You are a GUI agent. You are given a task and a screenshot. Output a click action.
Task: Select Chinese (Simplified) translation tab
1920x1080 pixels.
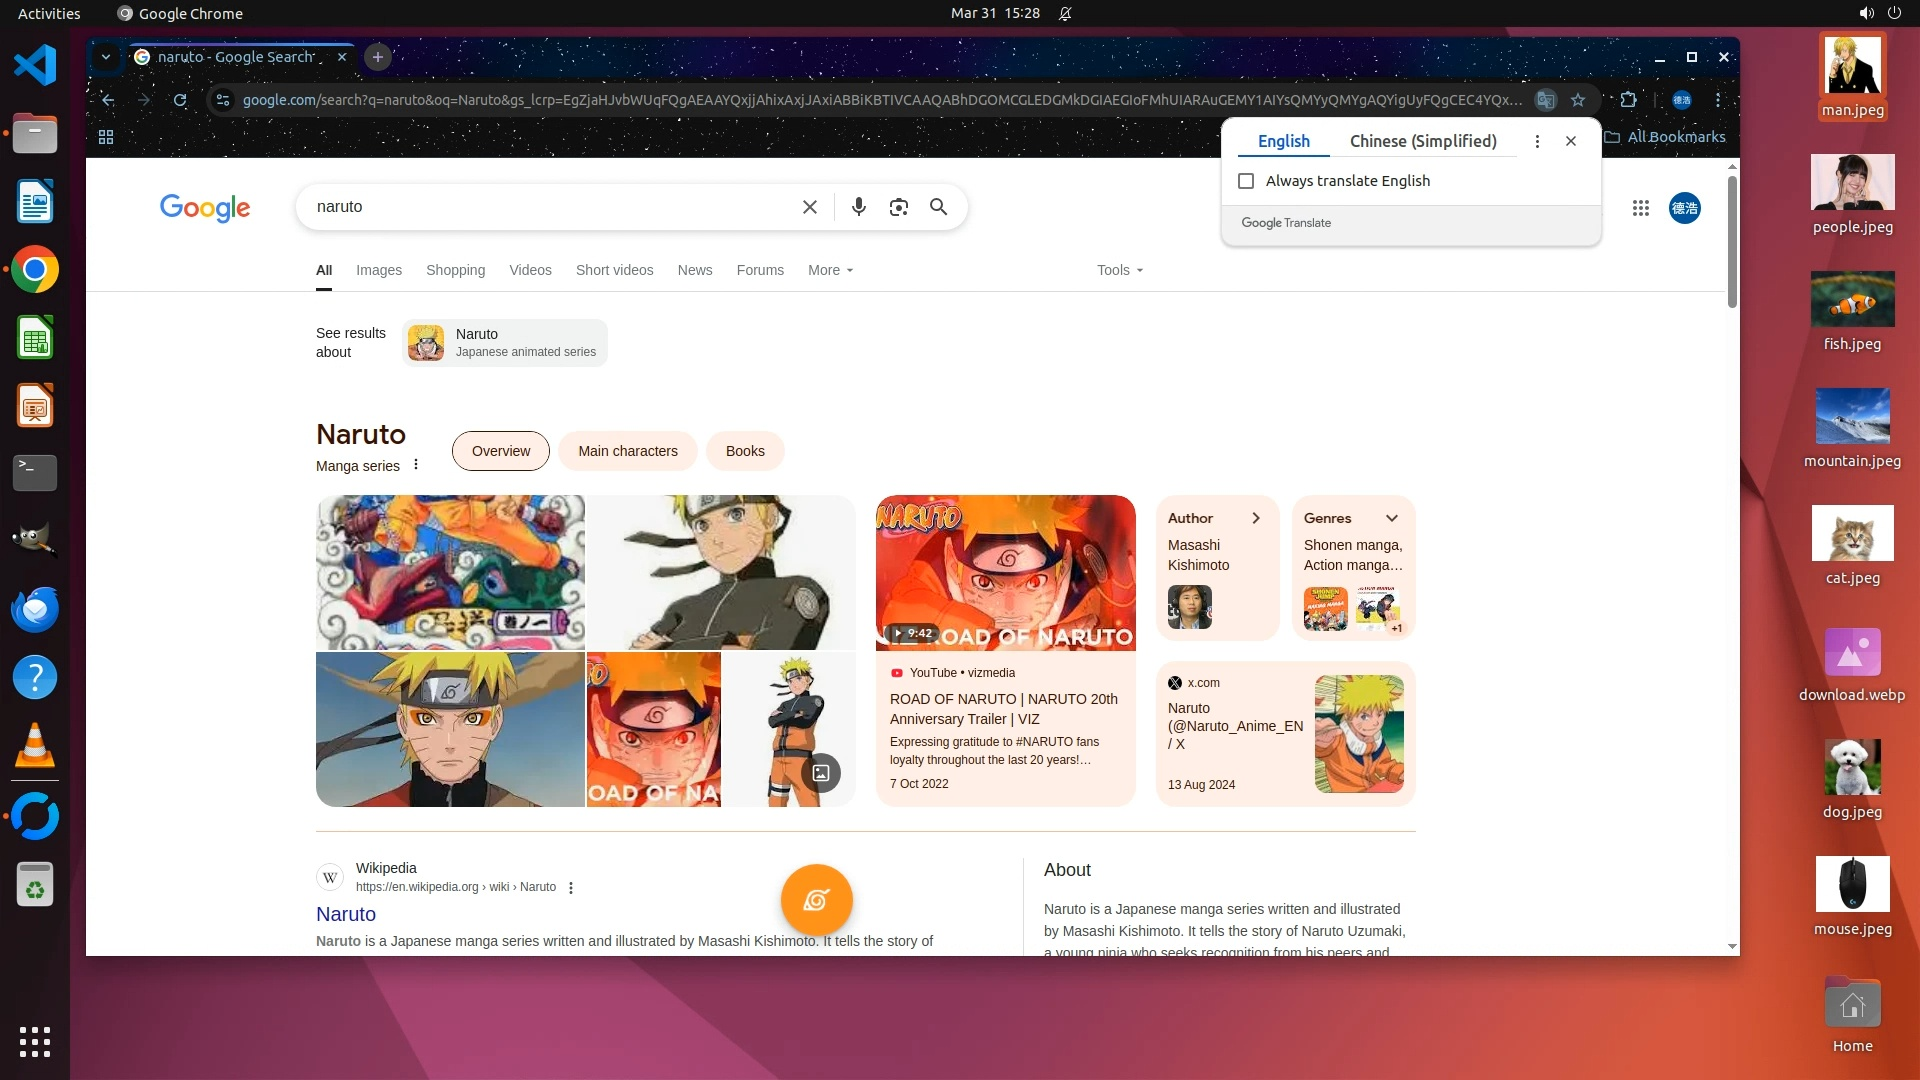coord(1422,141)
